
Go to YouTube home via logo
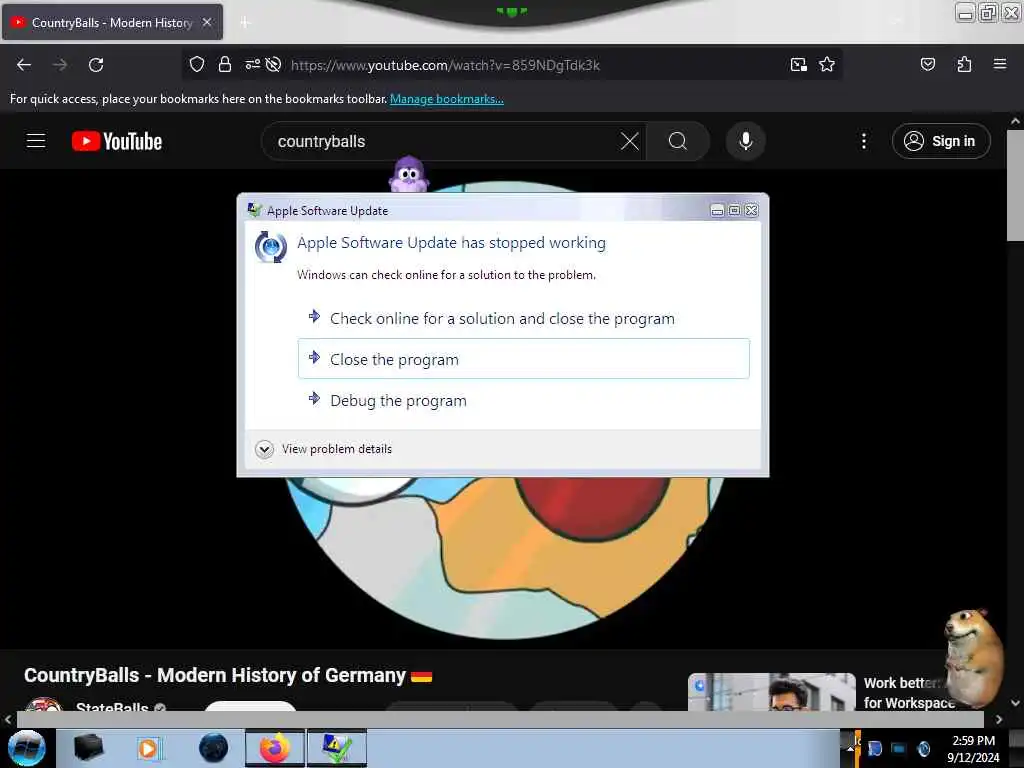[117, 141]
